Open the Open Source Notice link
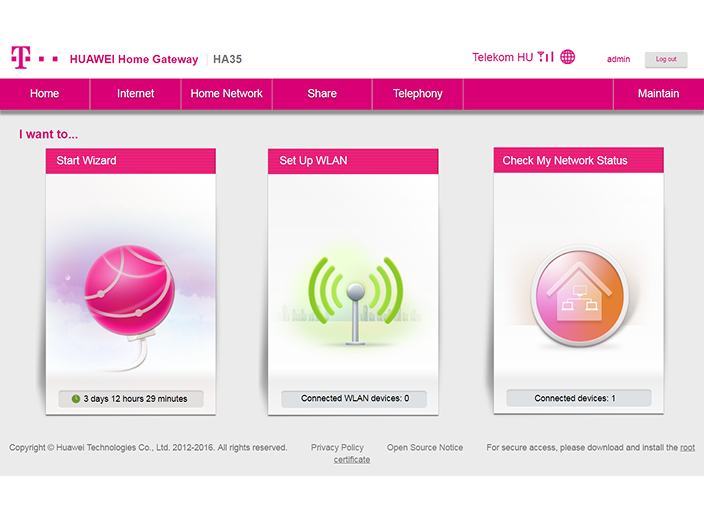Image resolution: width=704 pixels, height=514 pixels. (425, 448)
